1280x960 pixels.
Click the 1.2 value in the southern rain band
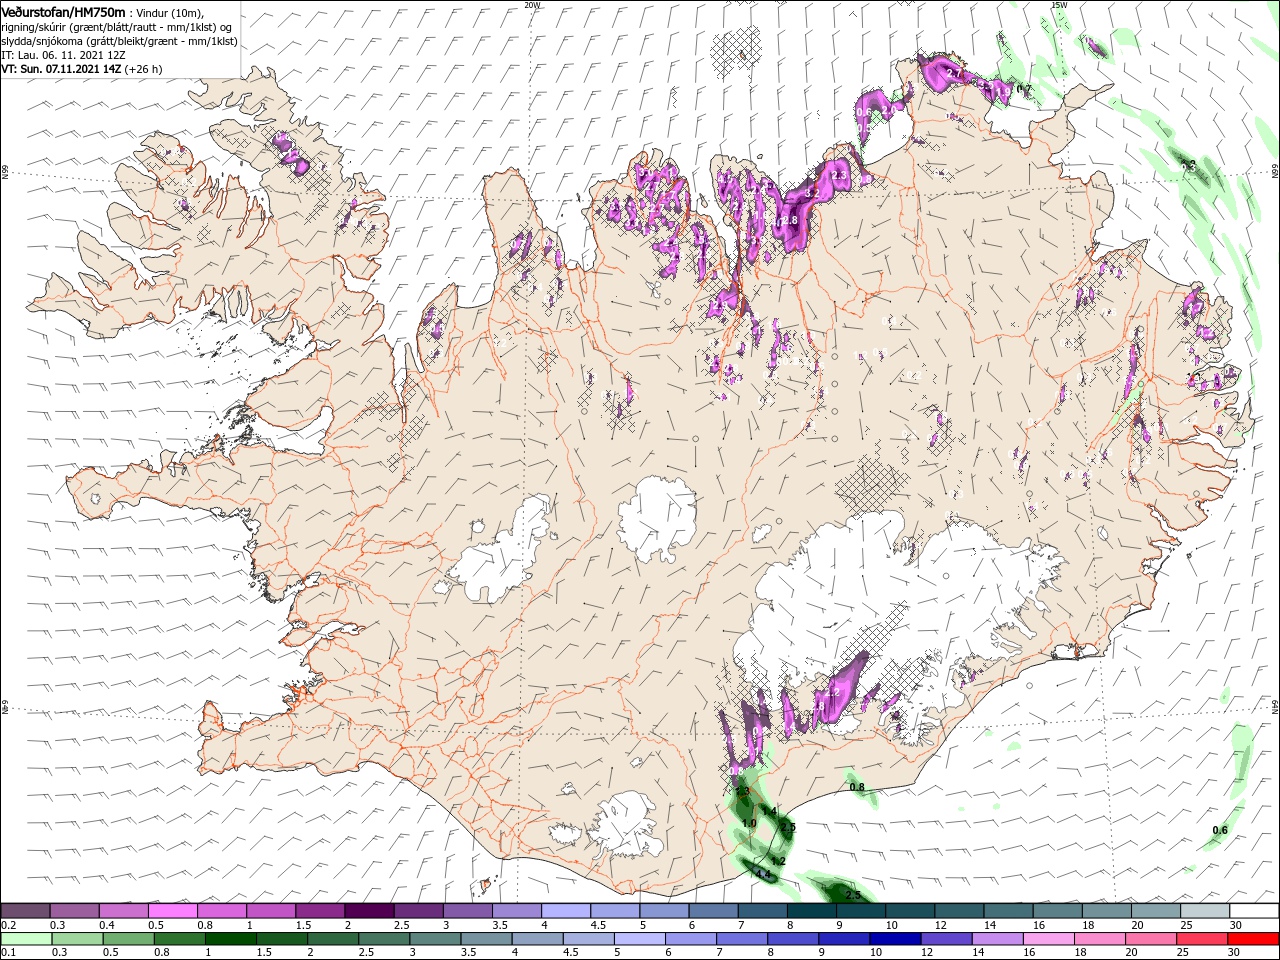pyautogui.click(x=779, y=861)
